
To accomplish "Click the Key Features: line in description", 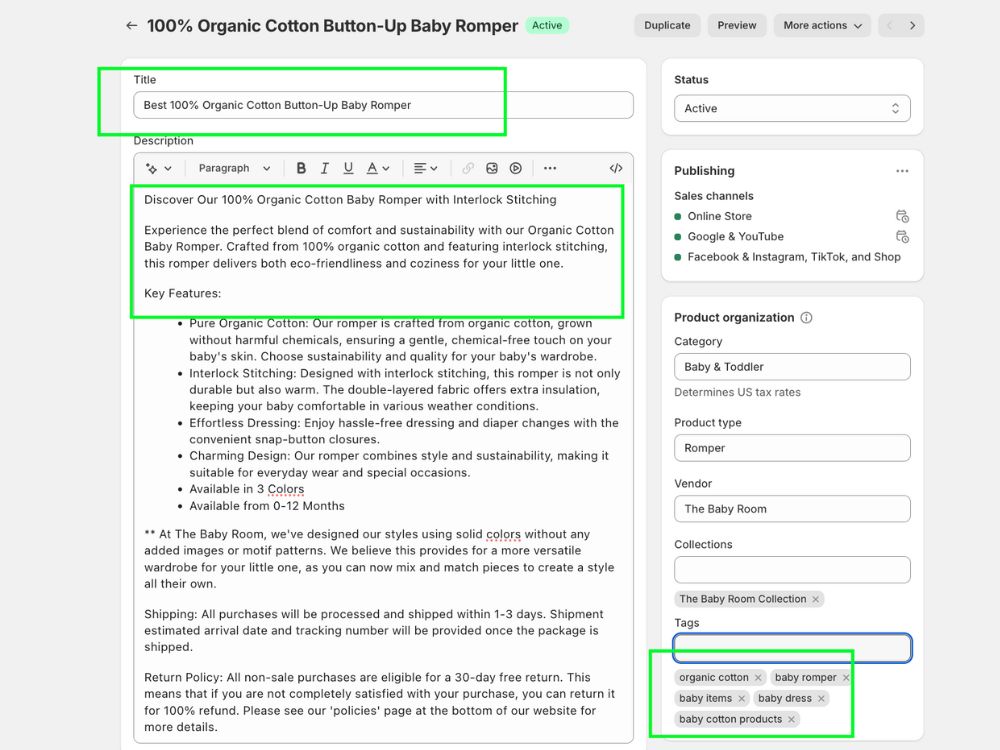I will click(182, 293).
